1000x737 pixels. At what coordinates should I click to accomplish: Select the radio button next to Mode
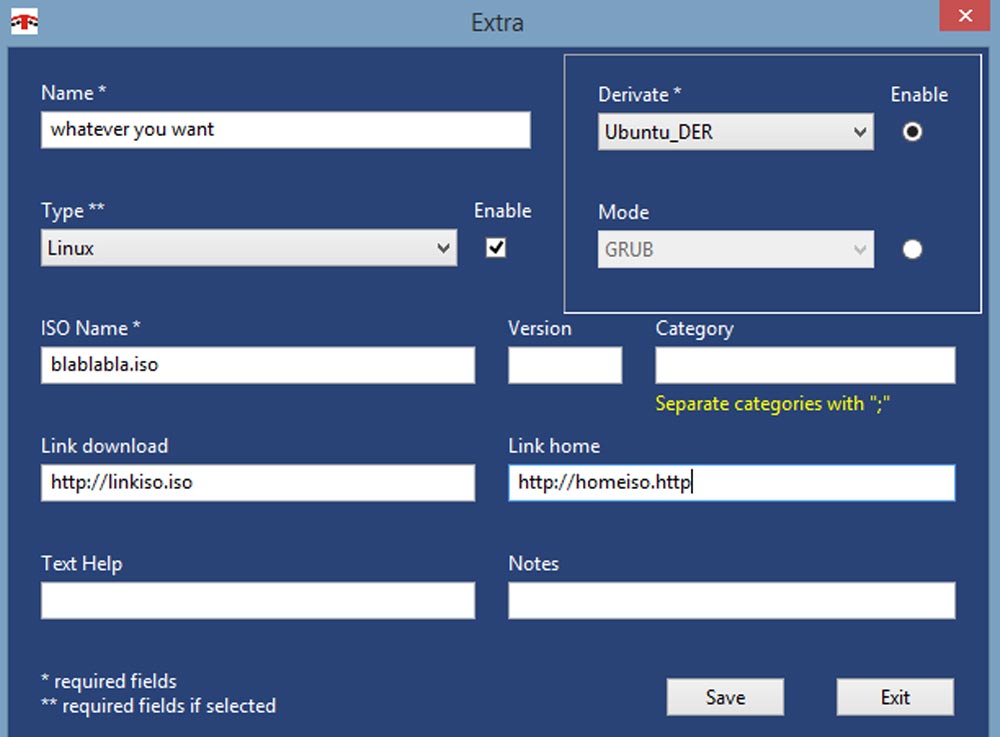coord(911,249)
